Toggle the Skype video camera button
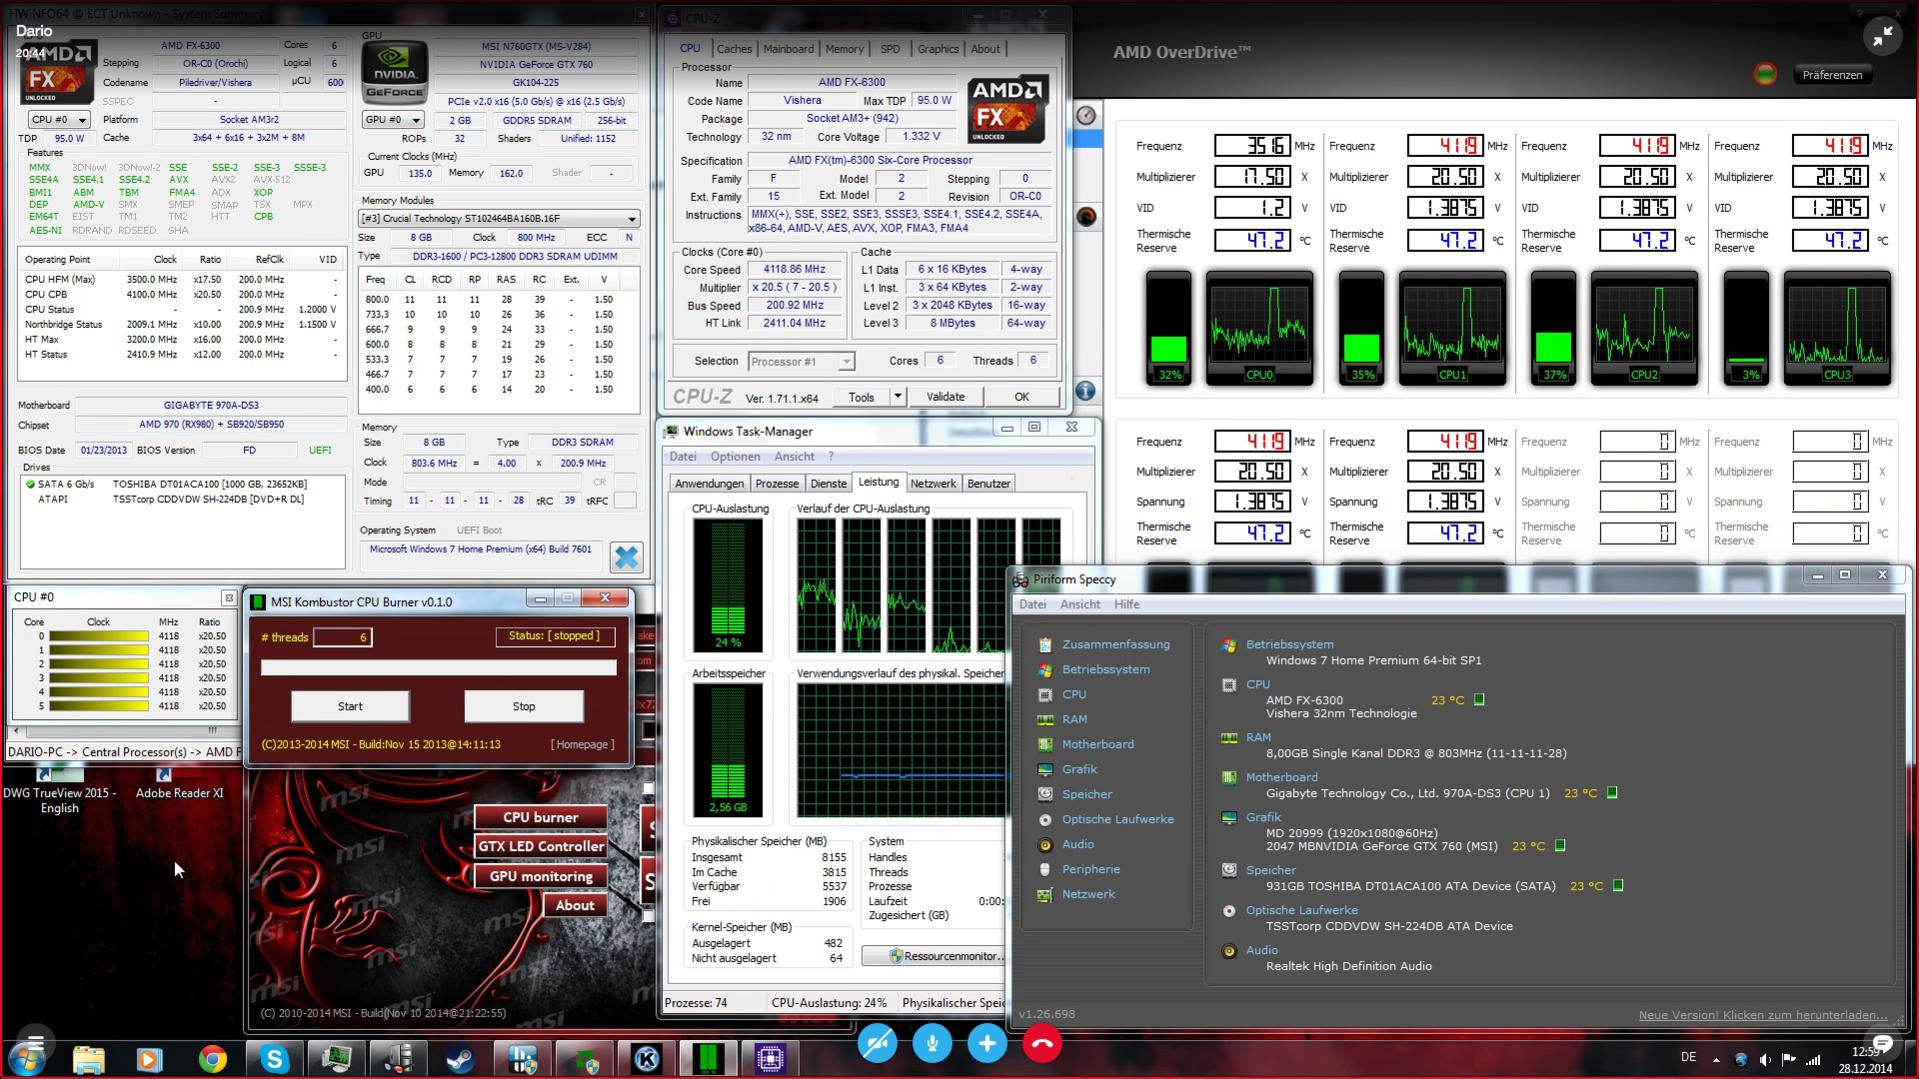This screenshot has height=1079, width=1919. click(x=877, y=1044)
